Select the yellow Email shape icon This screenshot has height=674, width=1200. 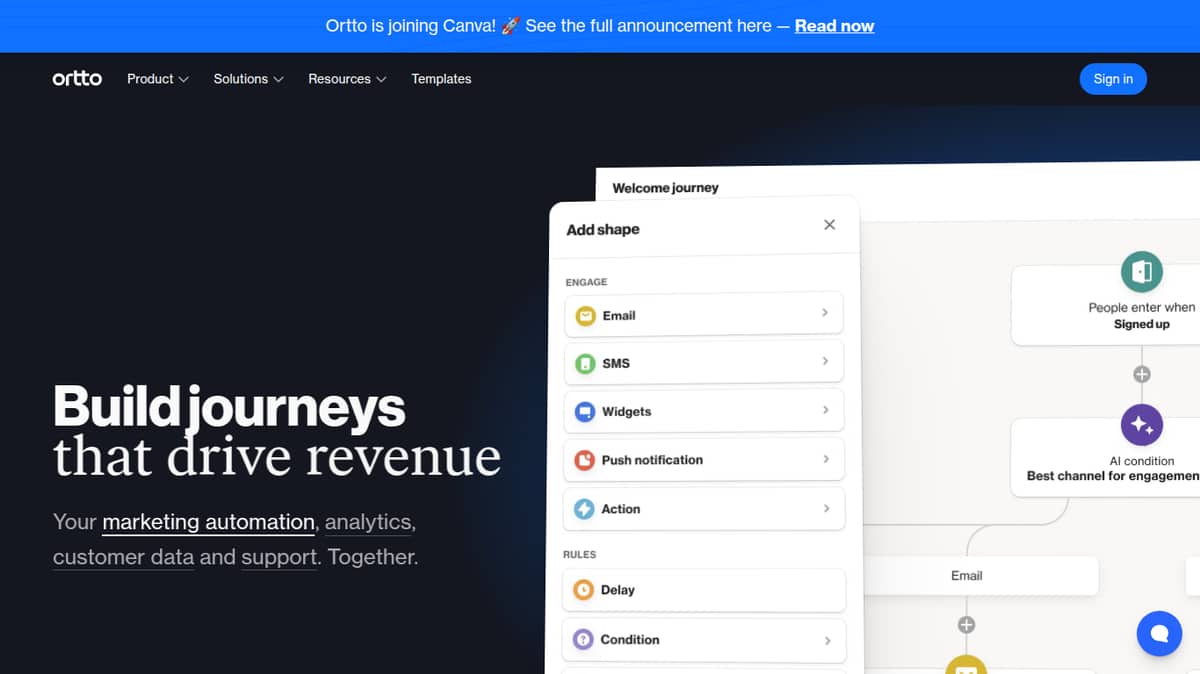[585, 316]
